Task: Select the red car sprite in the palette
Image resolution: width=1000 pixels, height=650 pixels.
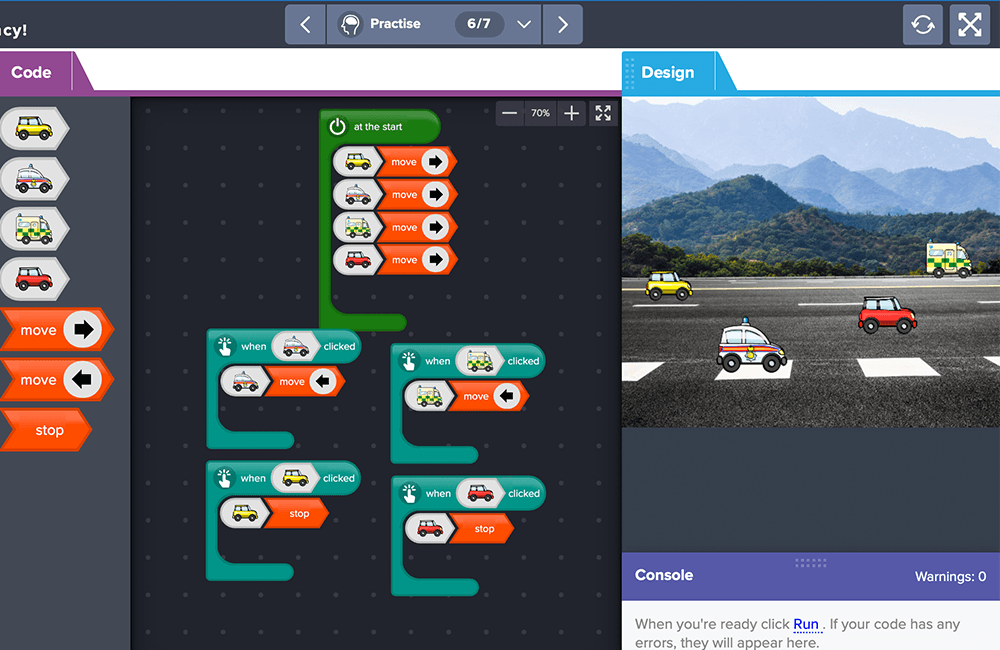Action: tap(35, 279)
